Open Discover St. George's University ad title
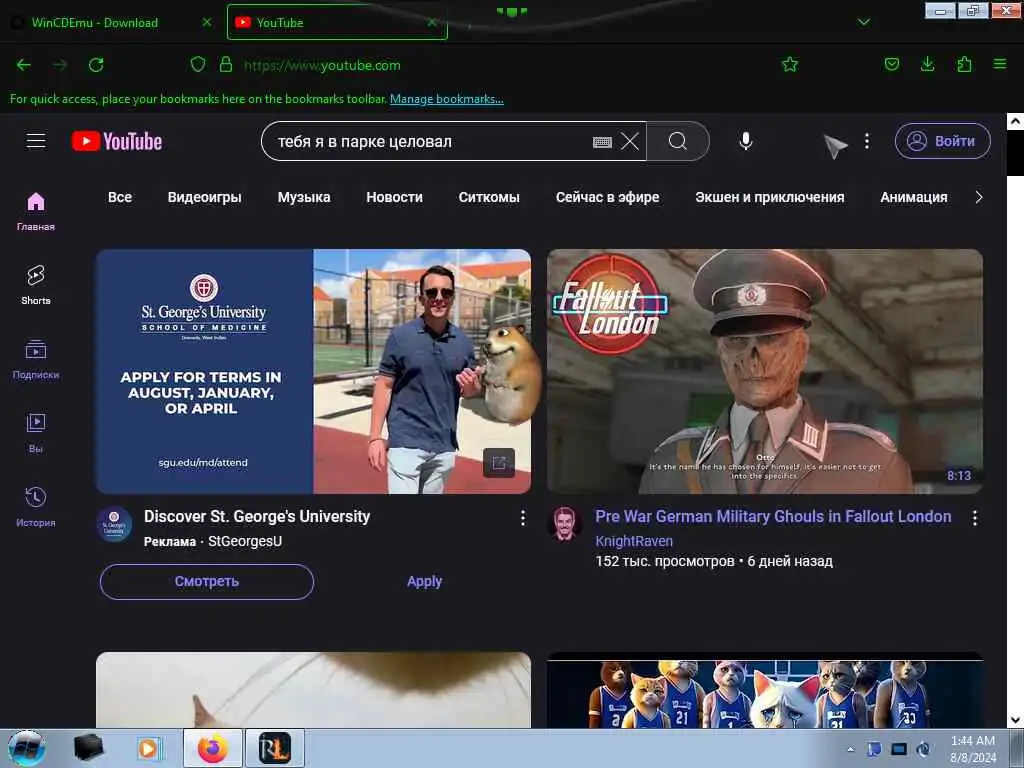 257,517
